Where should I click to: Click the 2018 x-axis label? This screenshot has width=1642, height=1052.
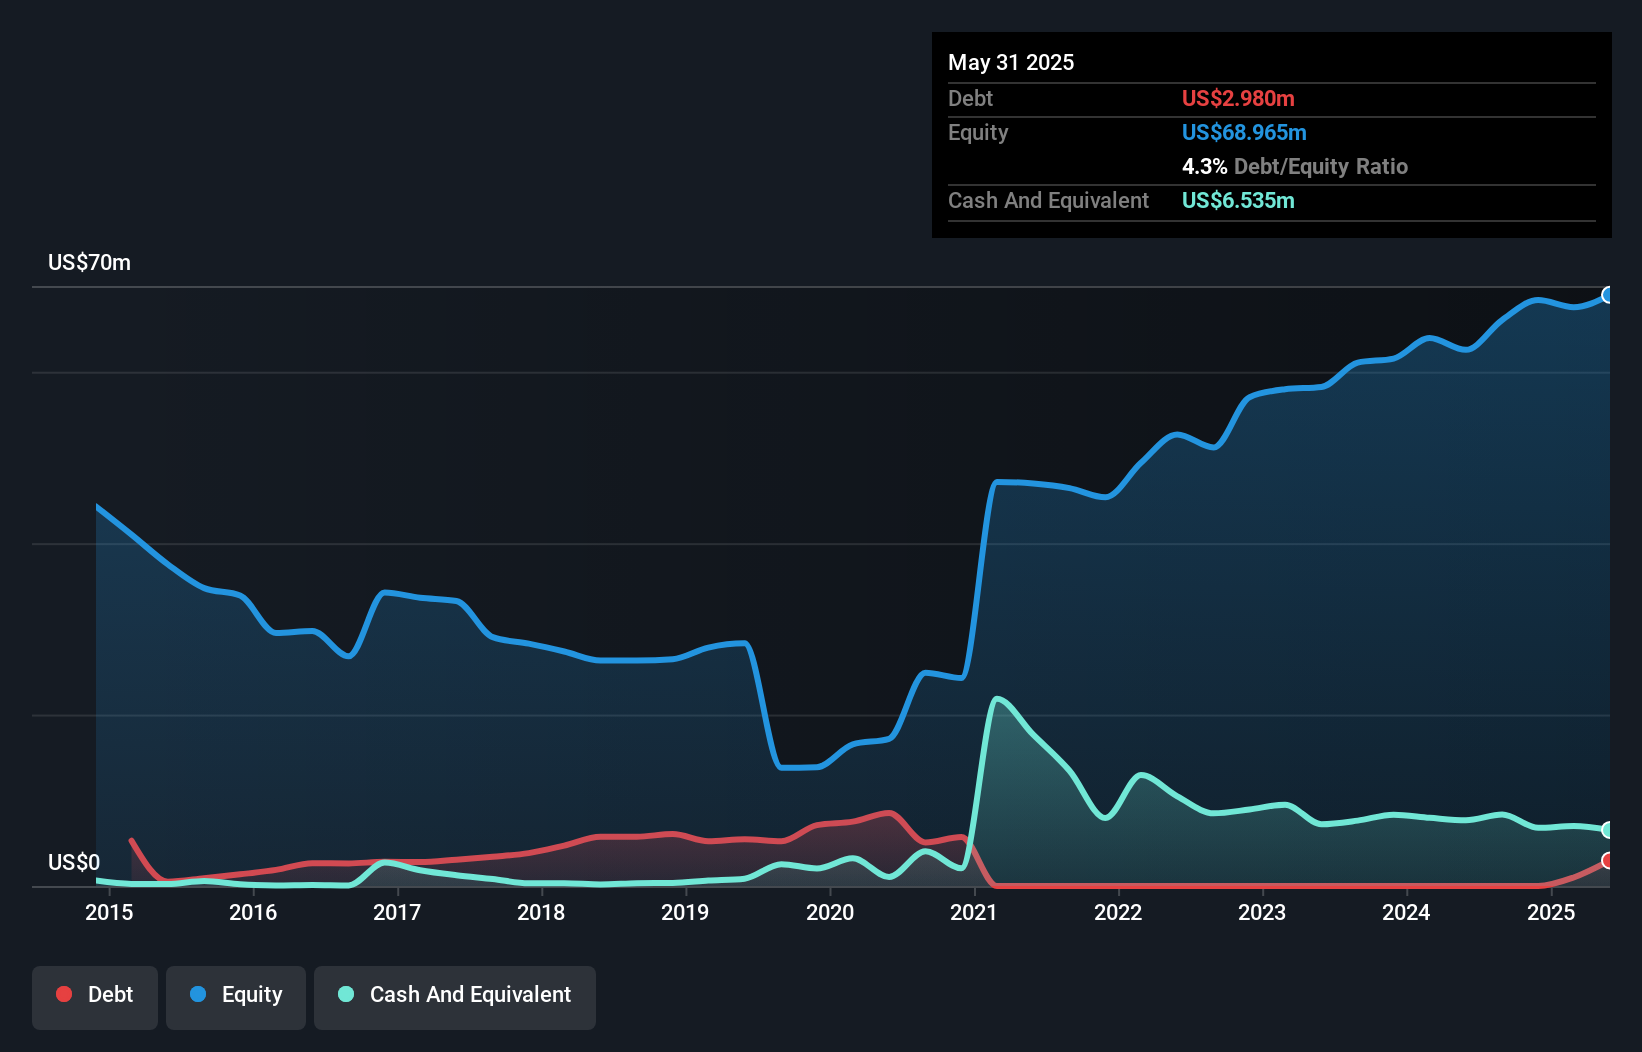click(x=541, y=912)
